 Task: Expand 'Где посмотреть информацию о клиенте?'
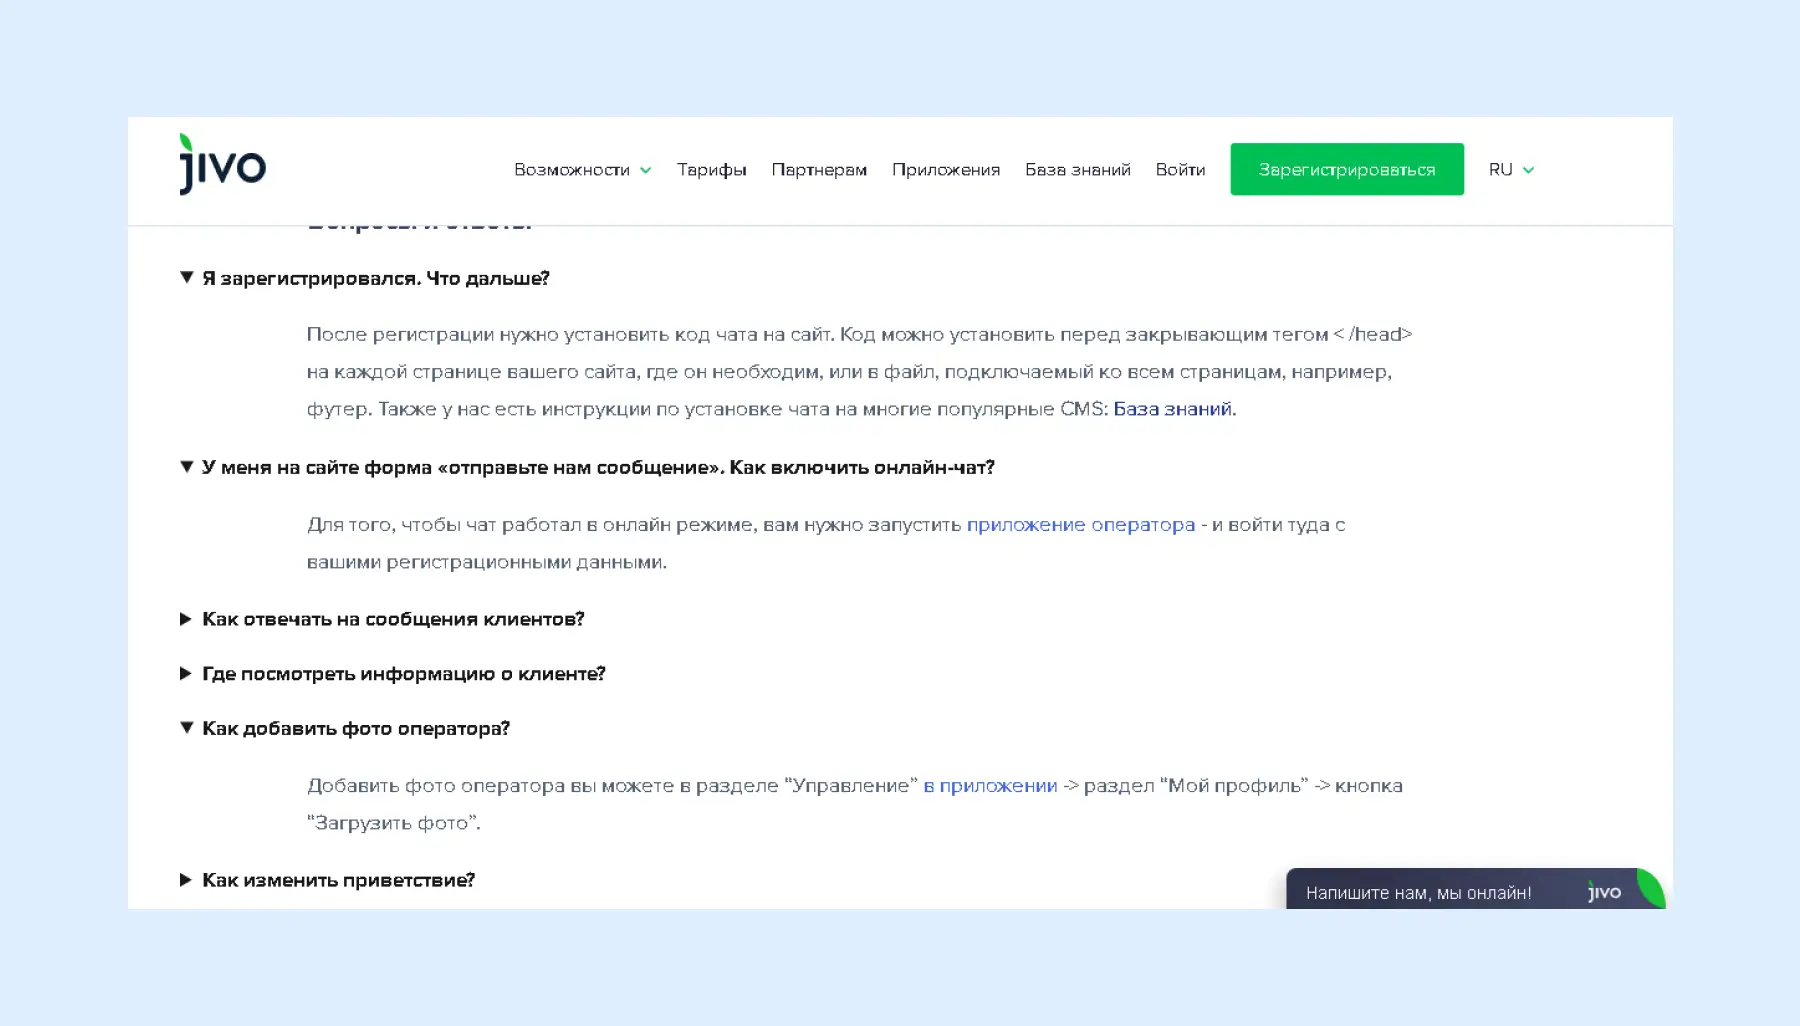[403, 674]
